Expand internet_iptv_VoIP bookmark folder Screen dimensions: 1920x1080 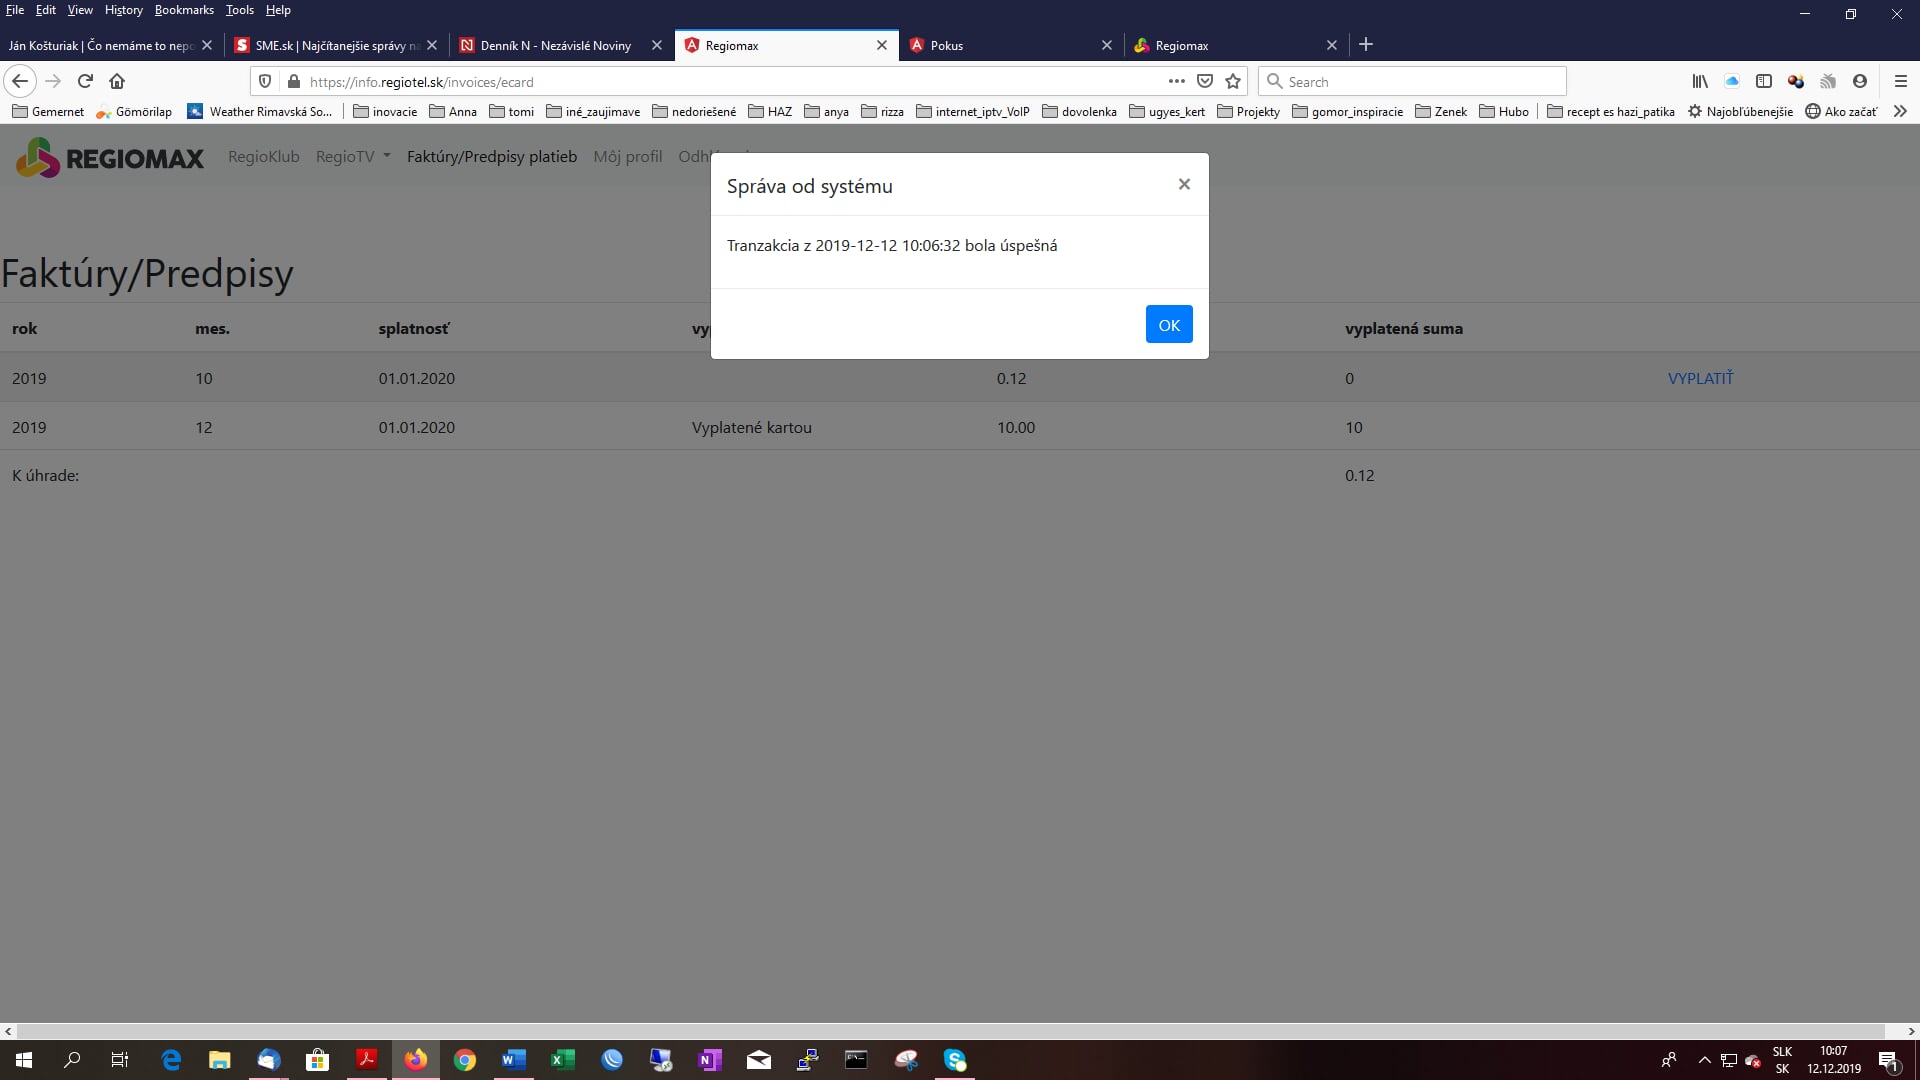[x=973, y=111]
